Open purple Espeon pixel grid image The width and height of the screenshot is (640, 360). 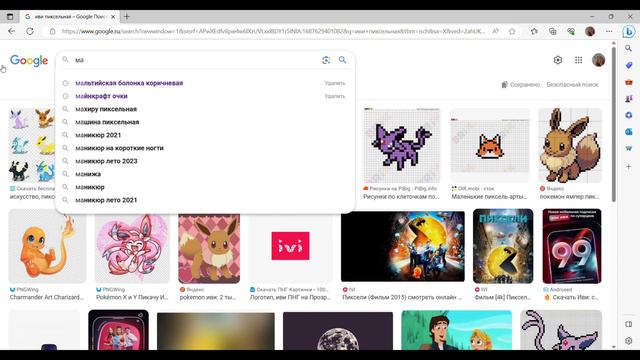(x=402, y=145)
